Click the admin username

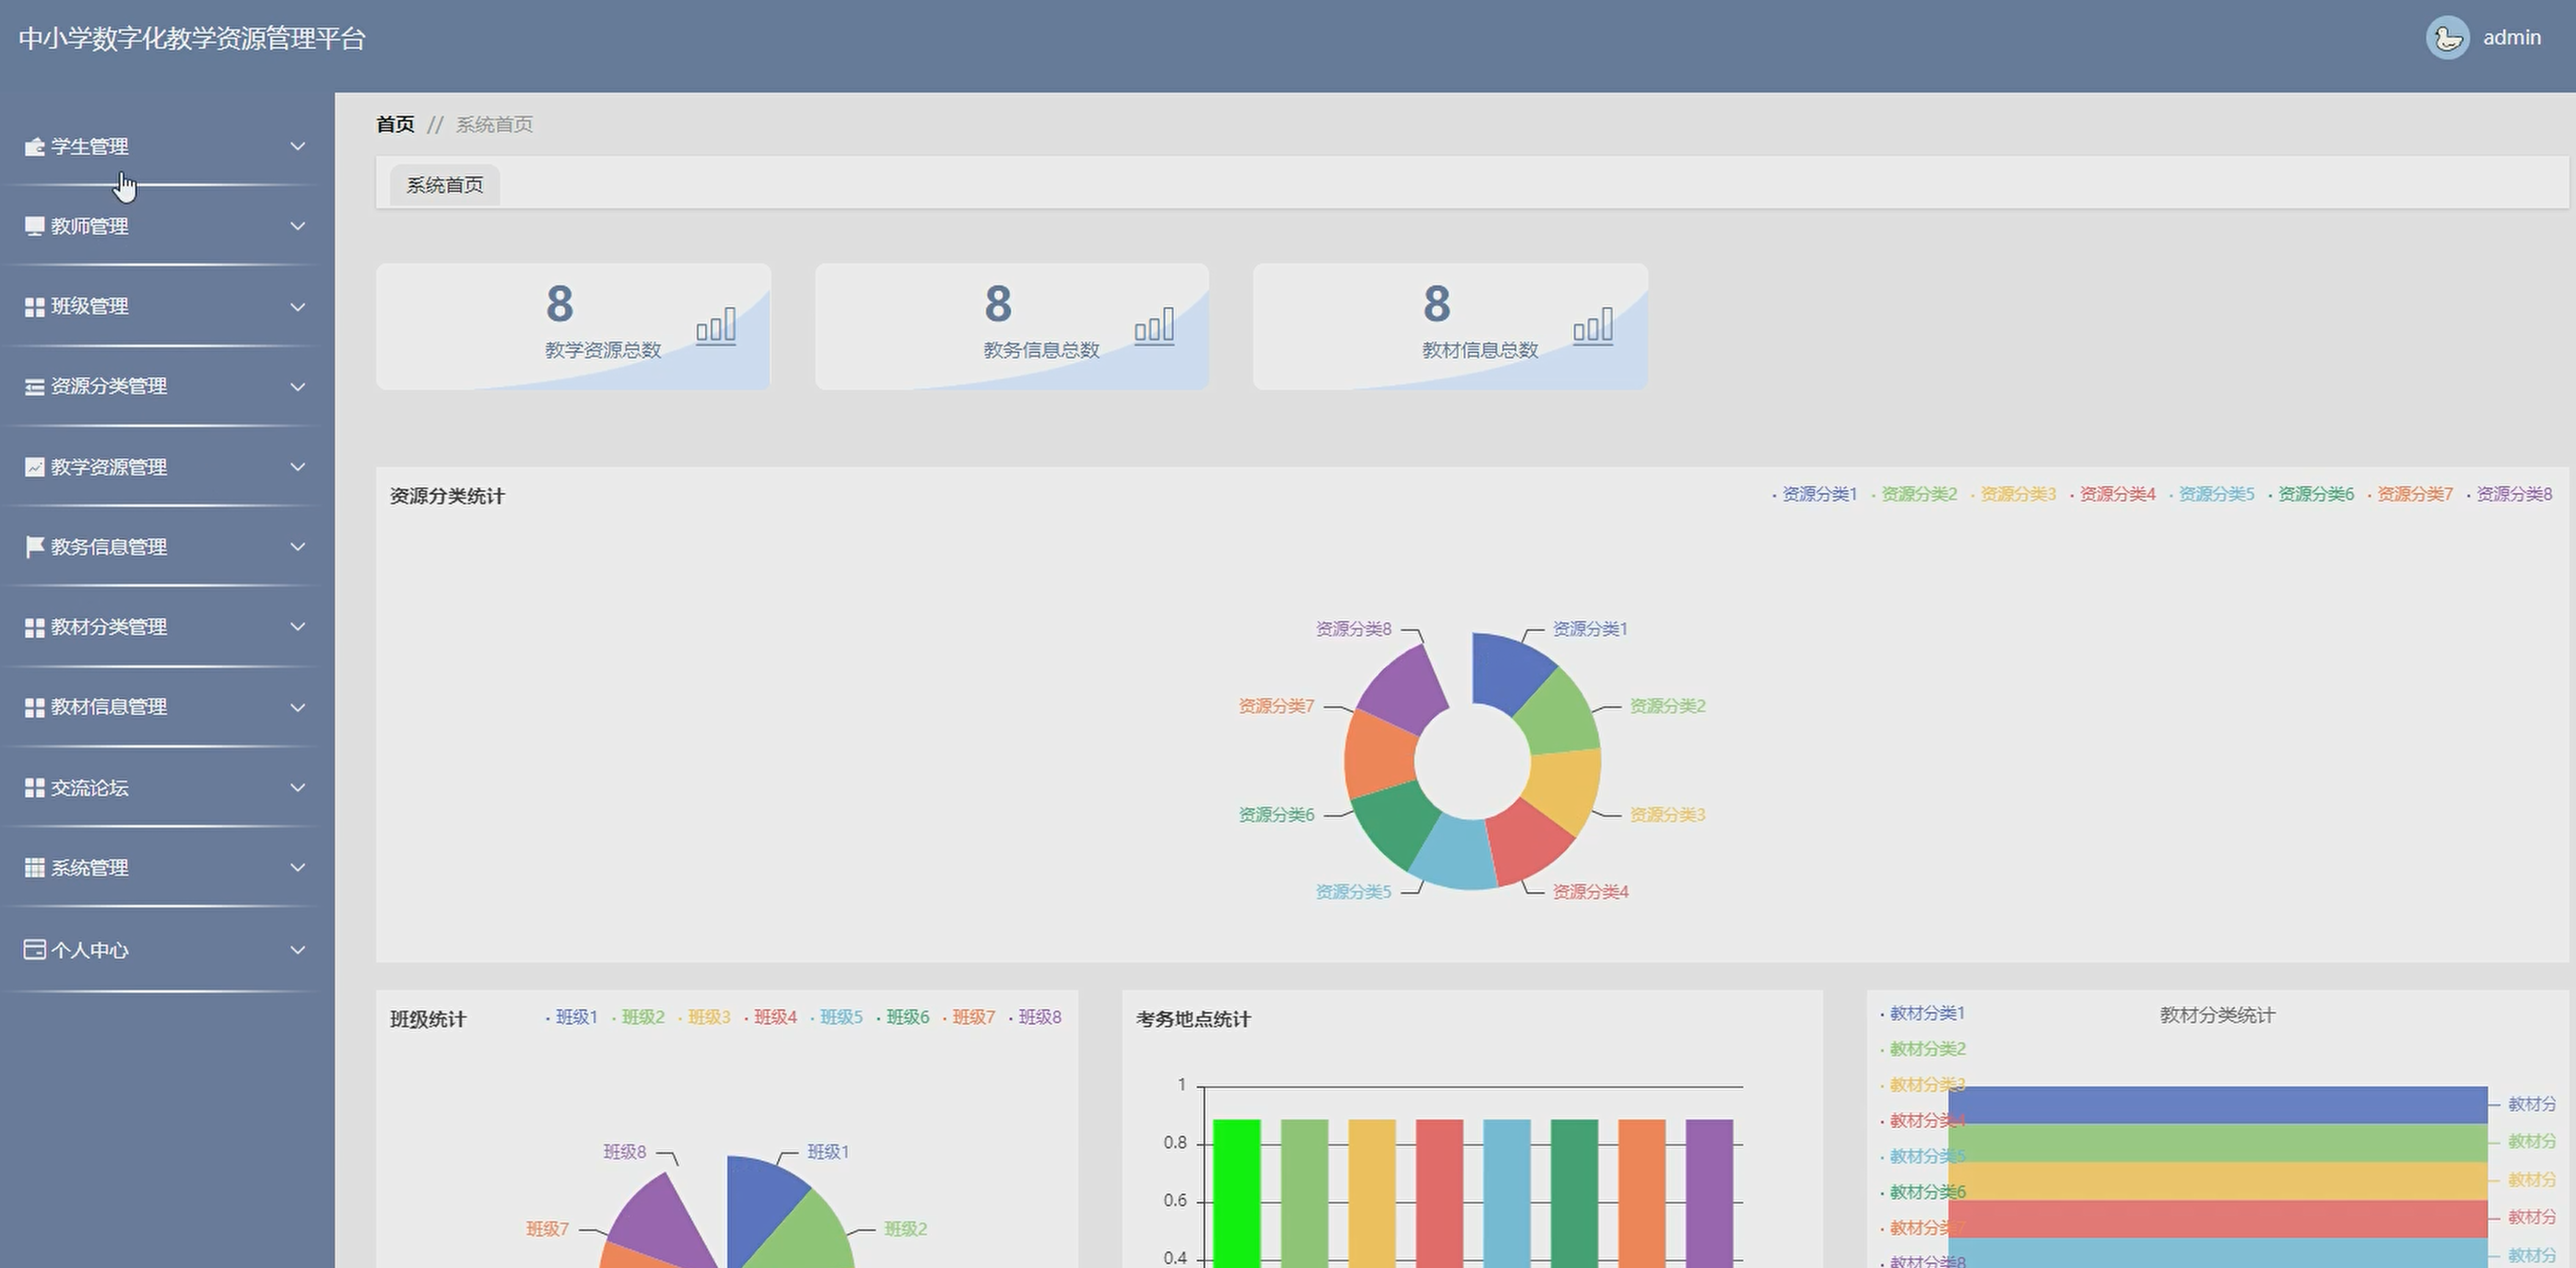pos(2512,38)
